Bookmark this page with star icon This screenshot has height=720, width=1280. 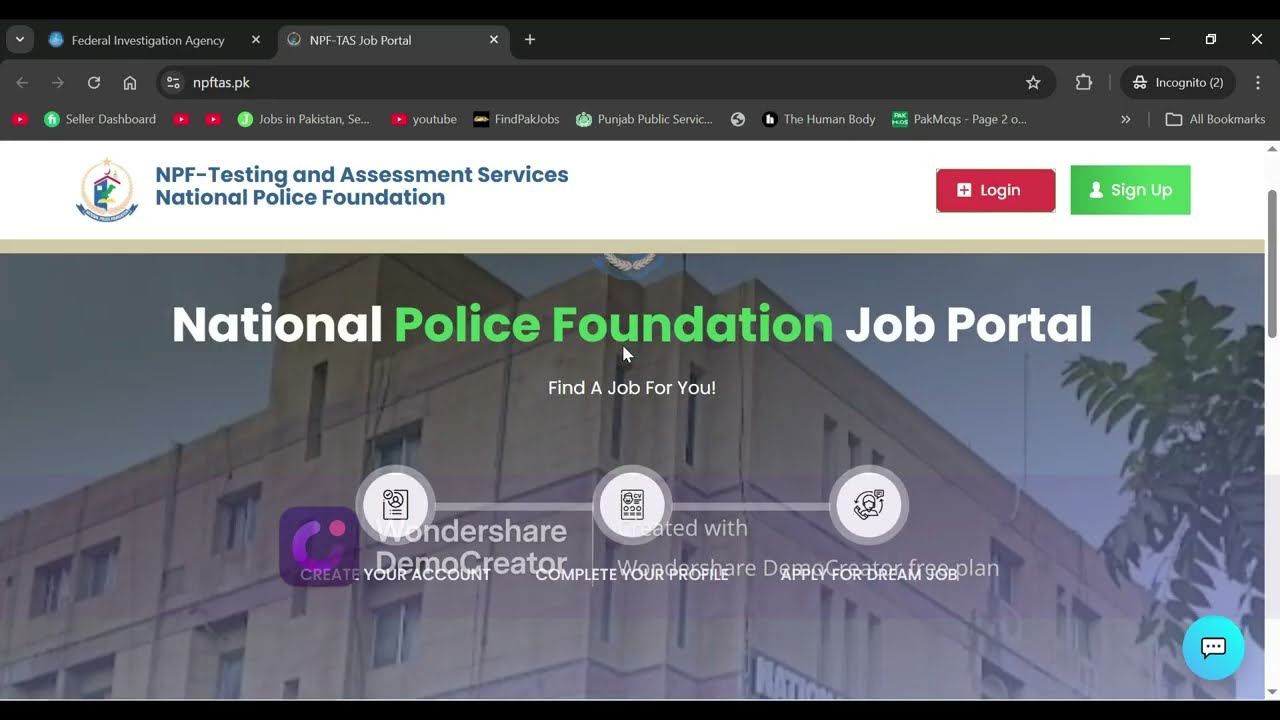tap(1033, 83)
